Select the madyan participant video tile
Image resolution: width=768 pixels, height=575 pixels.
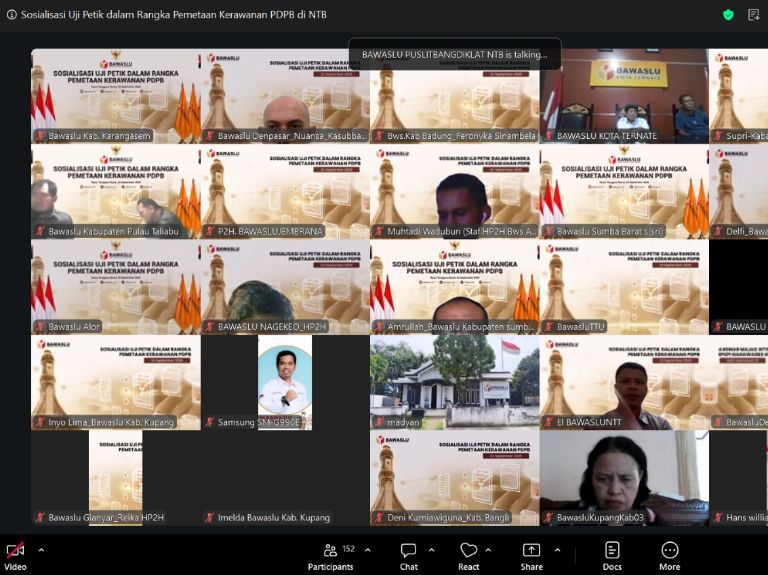455,383
